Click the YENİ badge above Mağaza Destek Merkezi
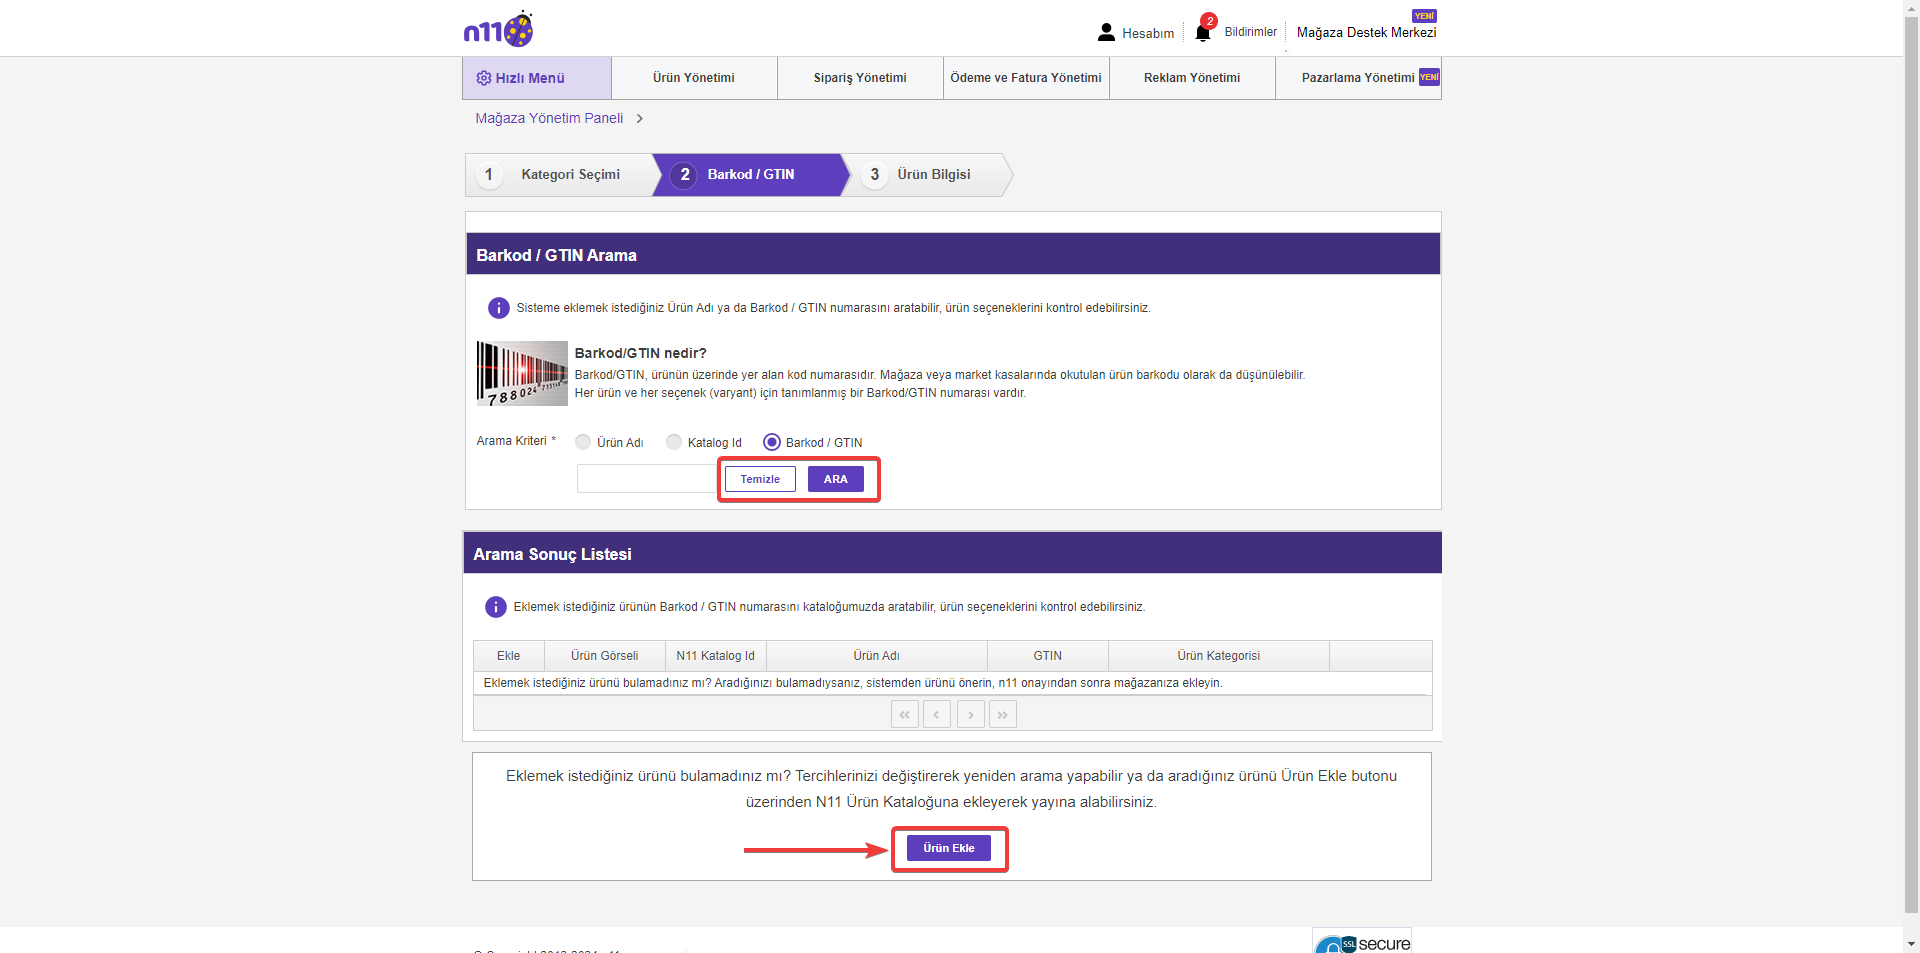This screenshot has width=1920, height=953. pyautogui.click(x=1424, y=16)
